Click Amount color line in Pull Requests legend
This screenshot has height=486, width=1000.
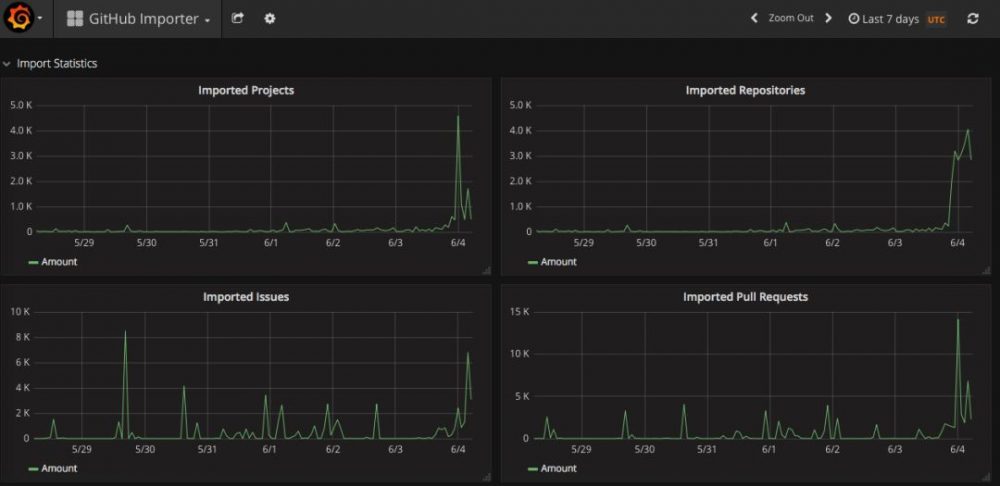coord(533,469)
